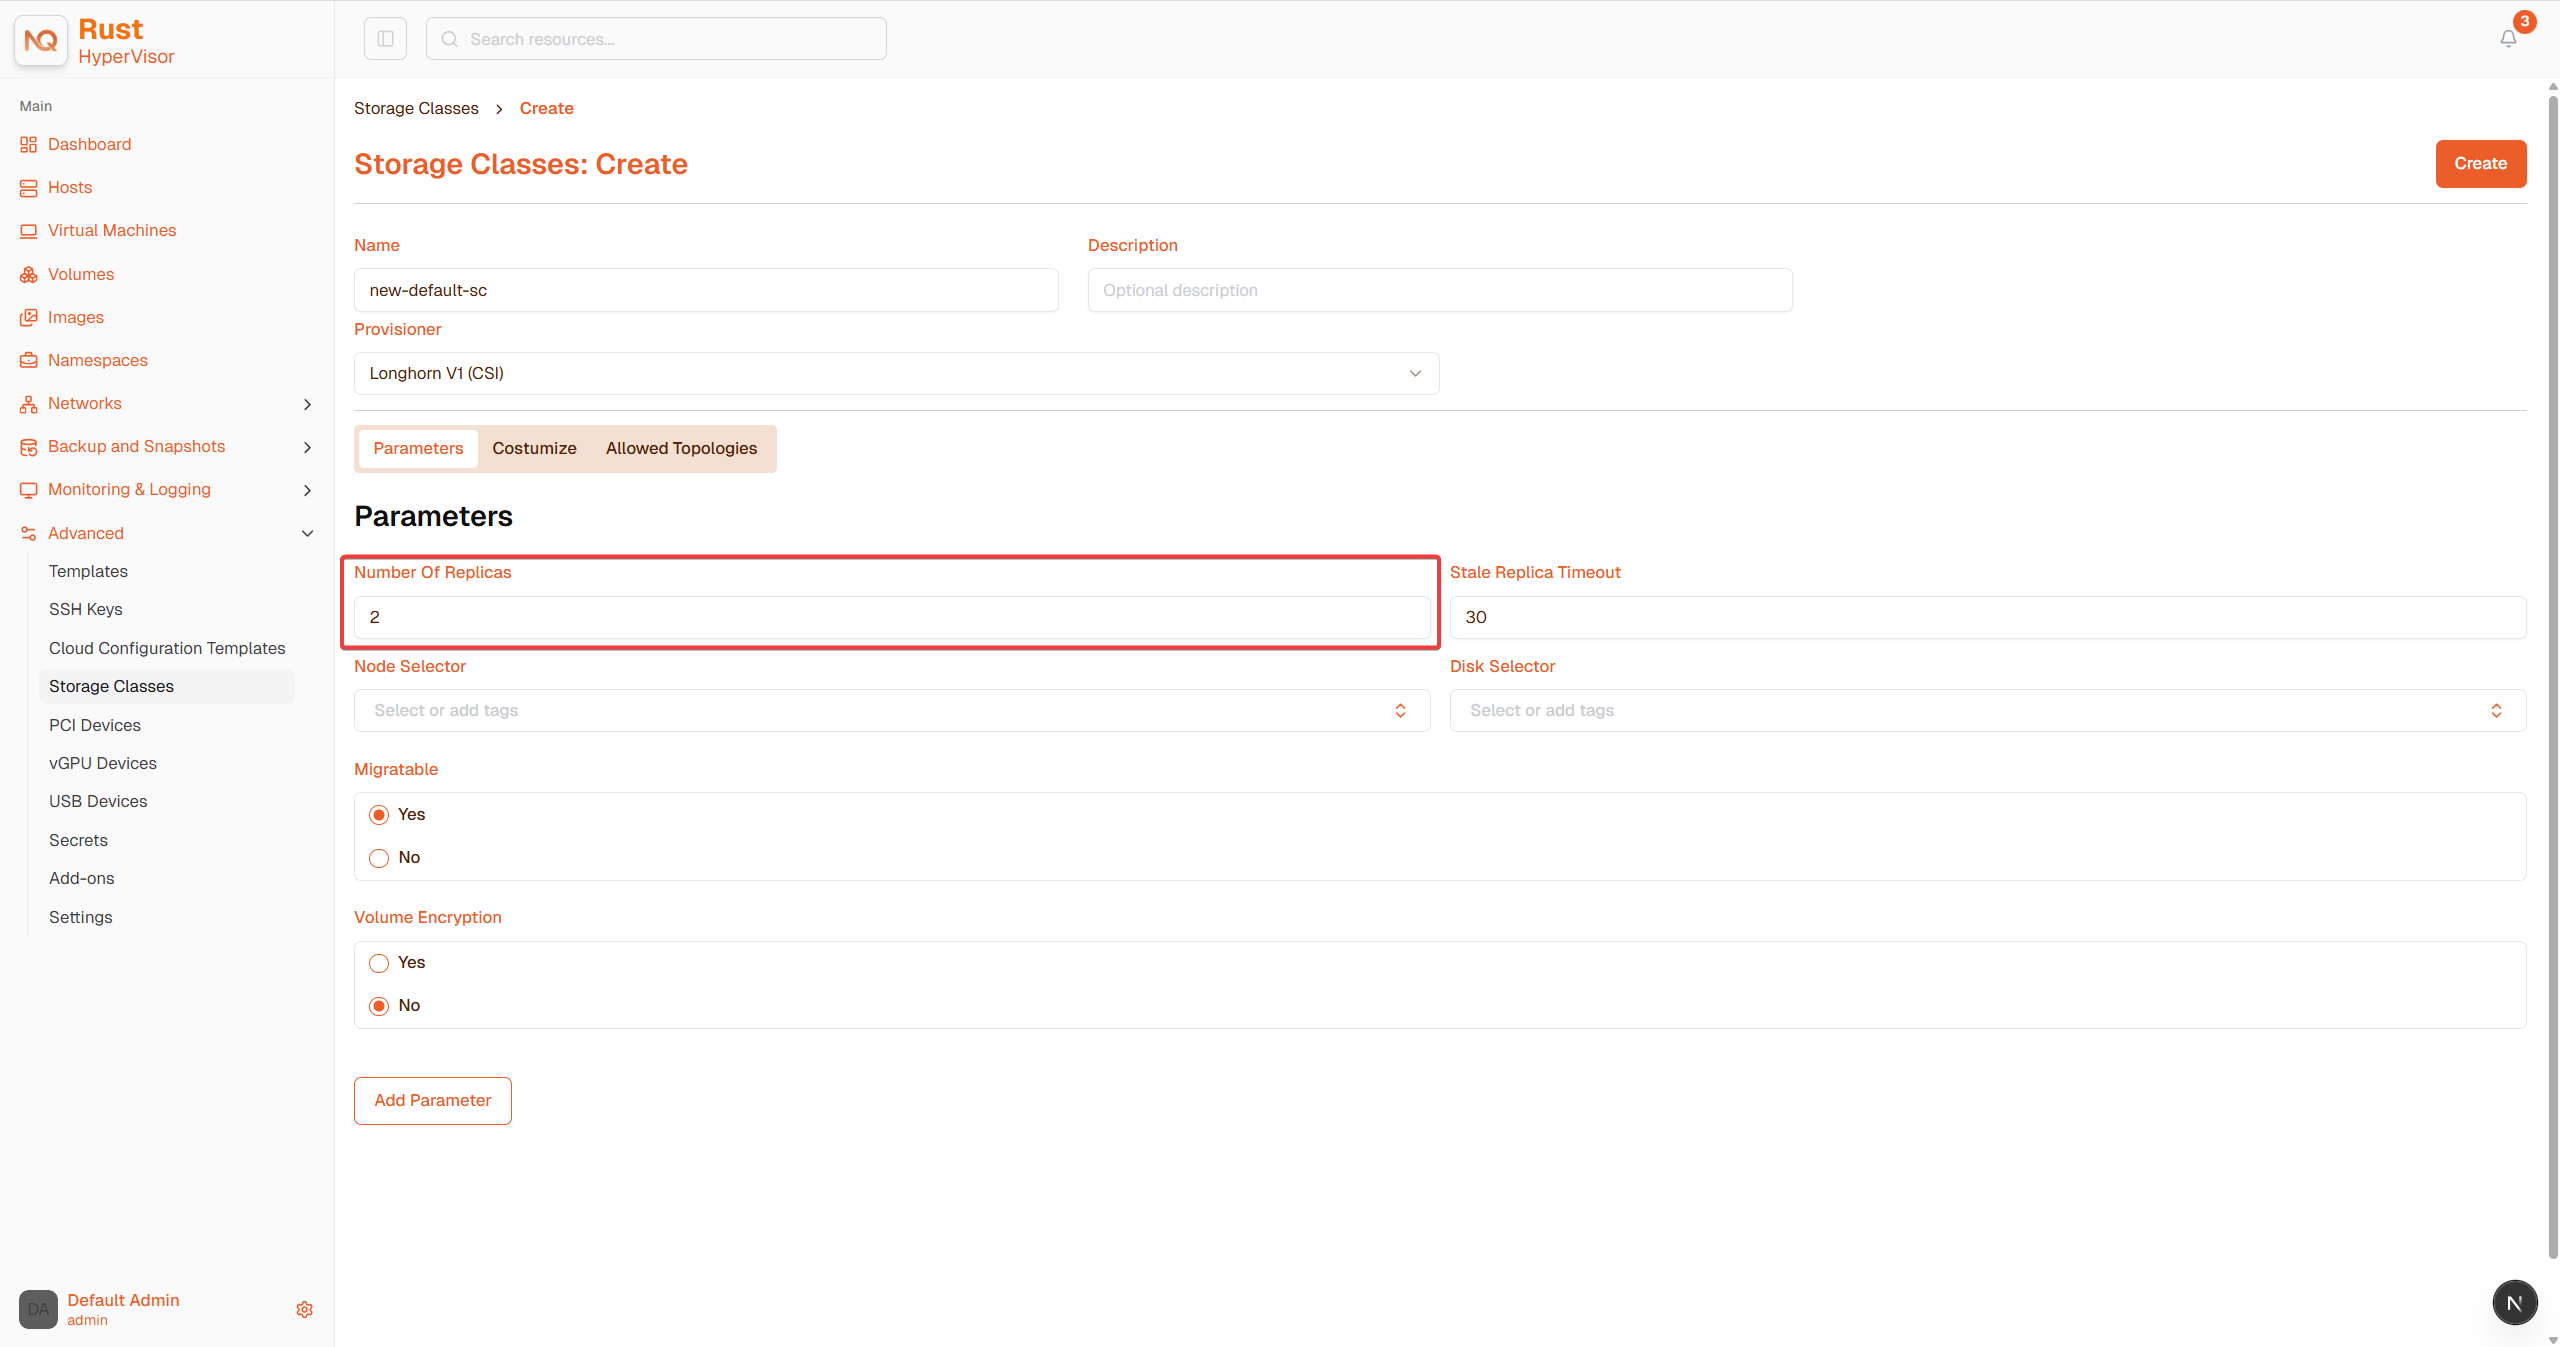Open Storage Classes sidebar item
The image size is (2560, 1347).
pos(167,686)
